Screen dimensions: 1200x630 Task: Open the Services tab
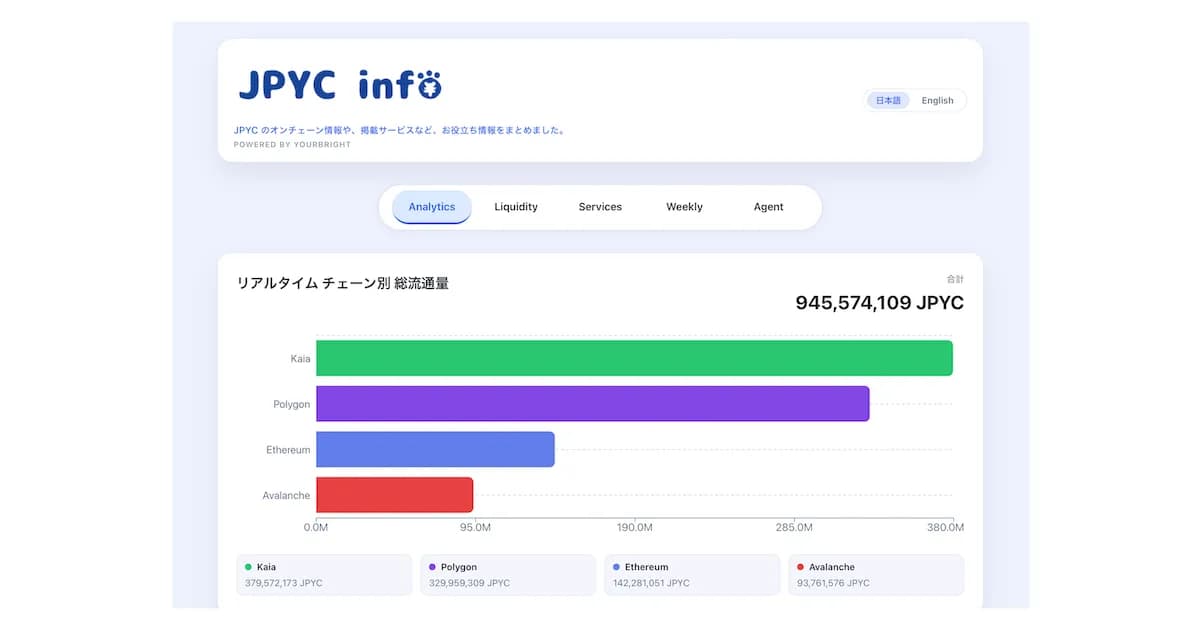click(x=600, y=207)
